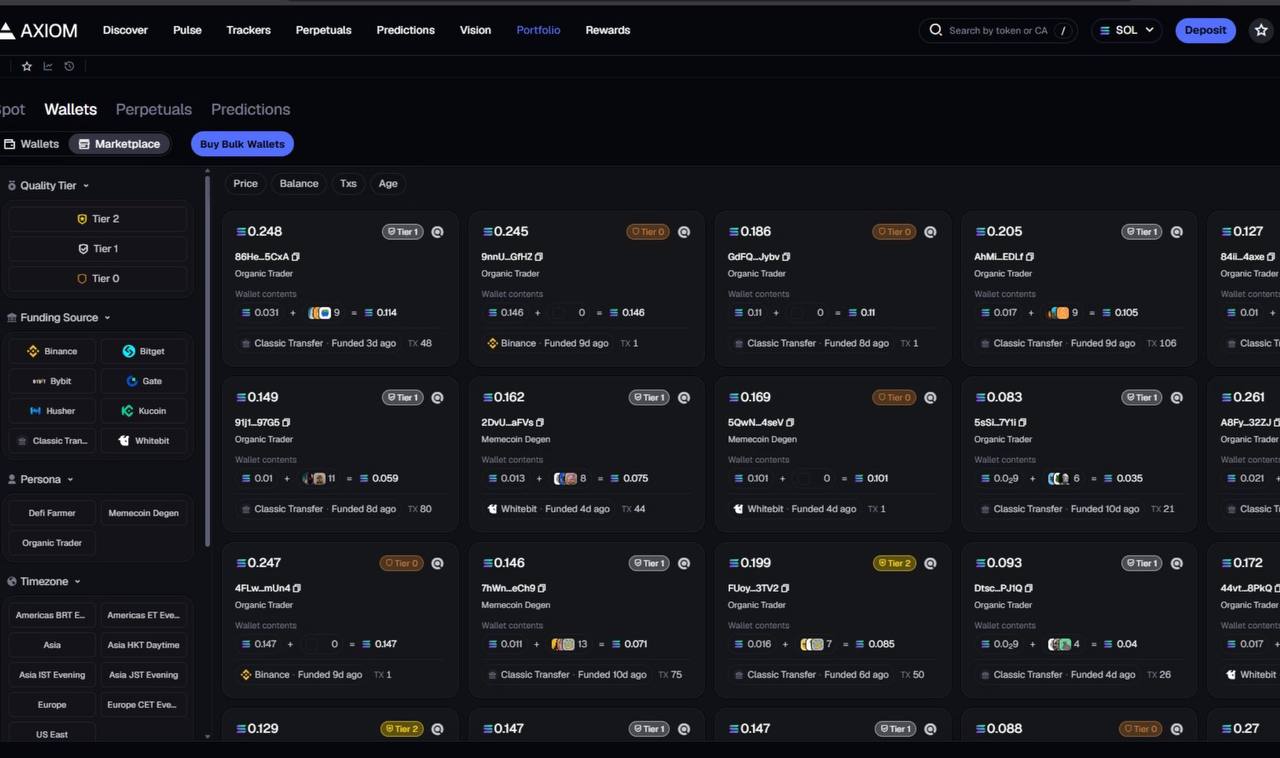
Task: Click the token icons on the 86He...5CxA card
Action: point(319,313)
